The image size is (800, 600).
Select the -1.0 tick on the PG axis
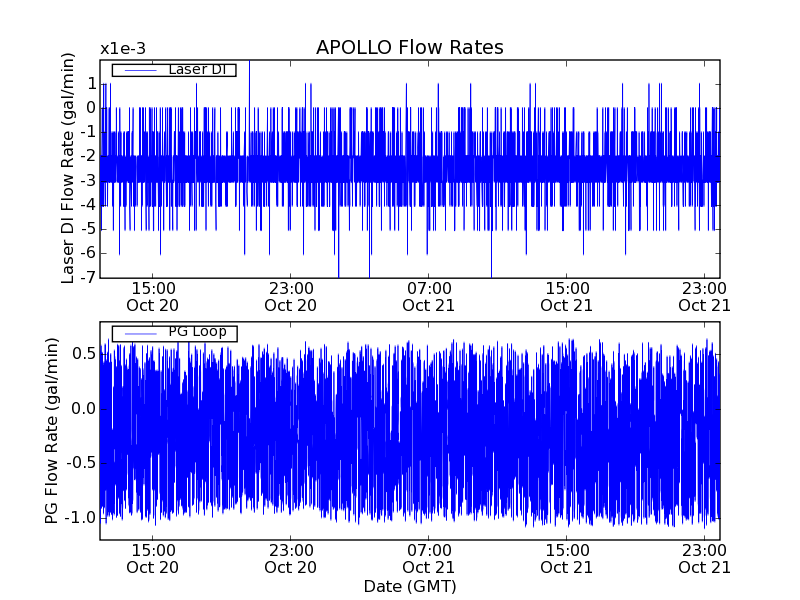pyautogui.click(x=80, y=517)
